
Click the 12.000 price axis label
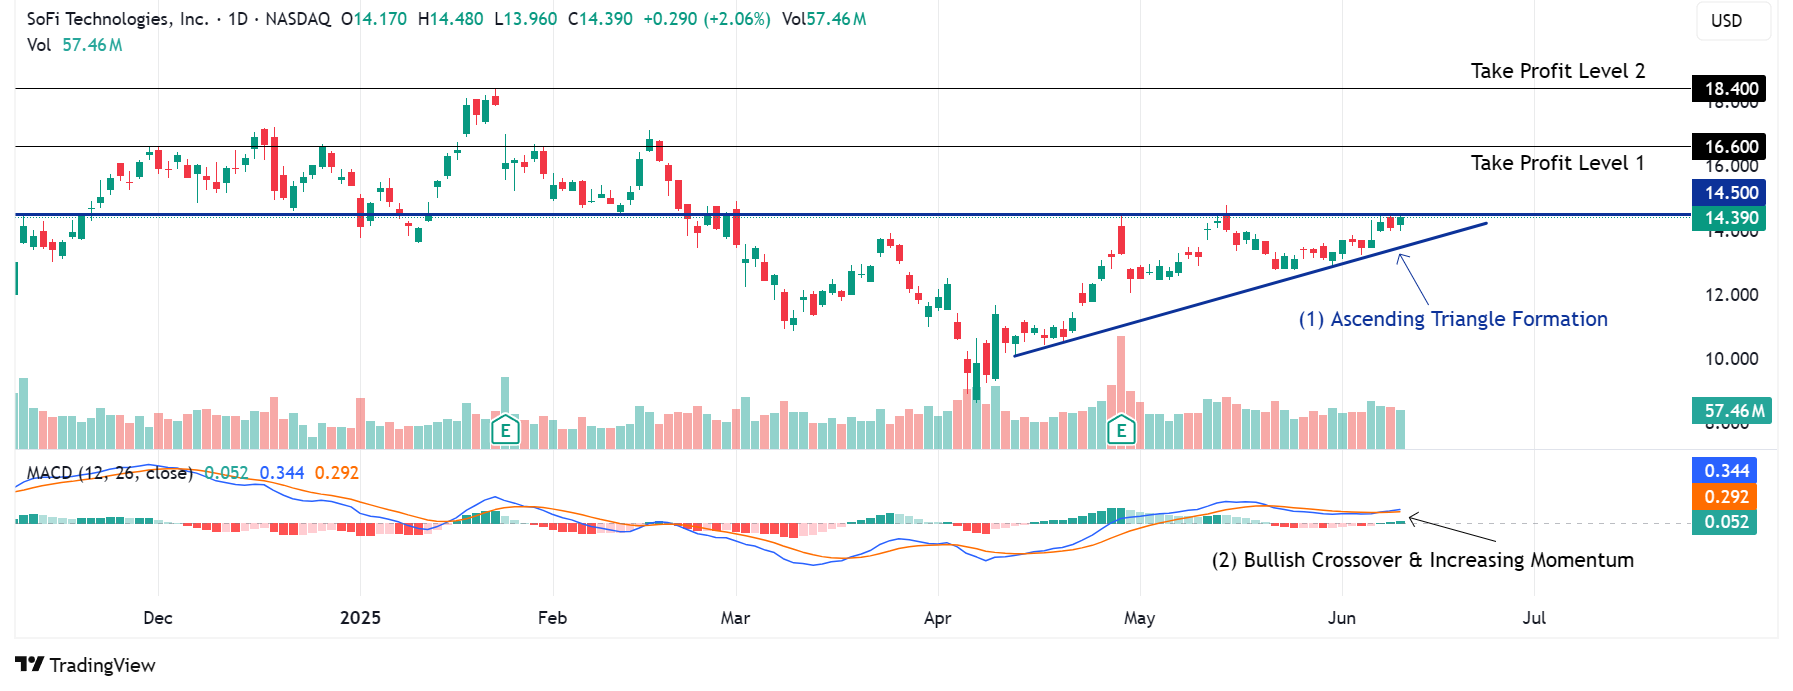point(1731,295)
